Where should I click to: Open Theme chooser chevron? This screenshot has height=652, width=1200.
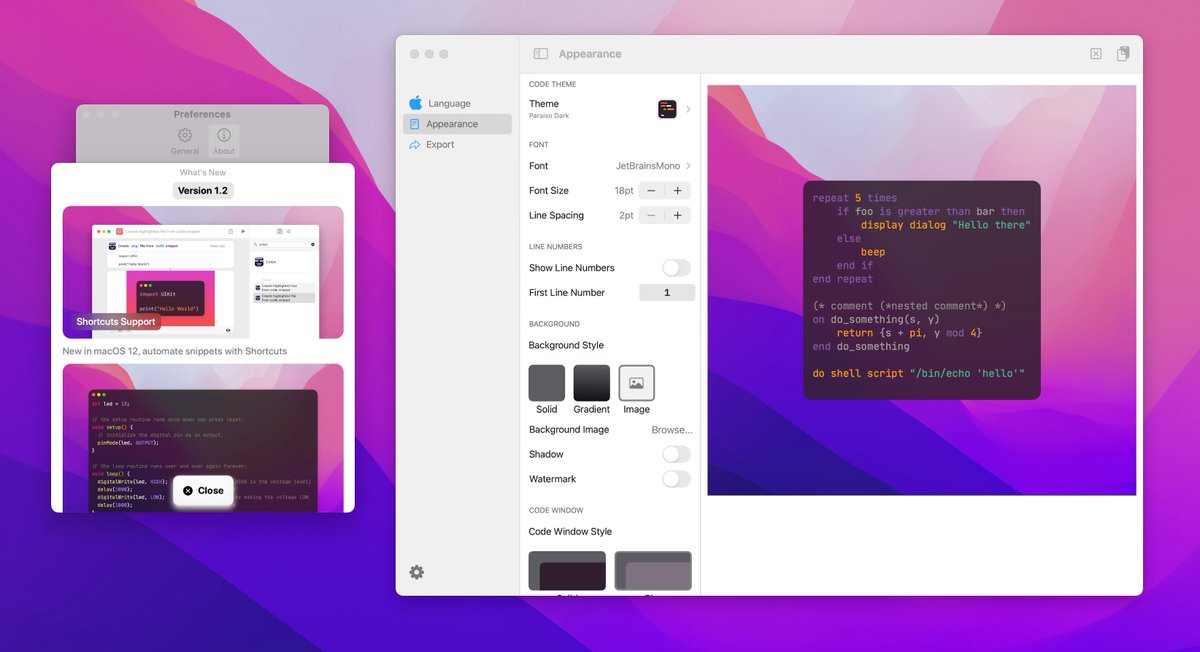pos(688,109)
